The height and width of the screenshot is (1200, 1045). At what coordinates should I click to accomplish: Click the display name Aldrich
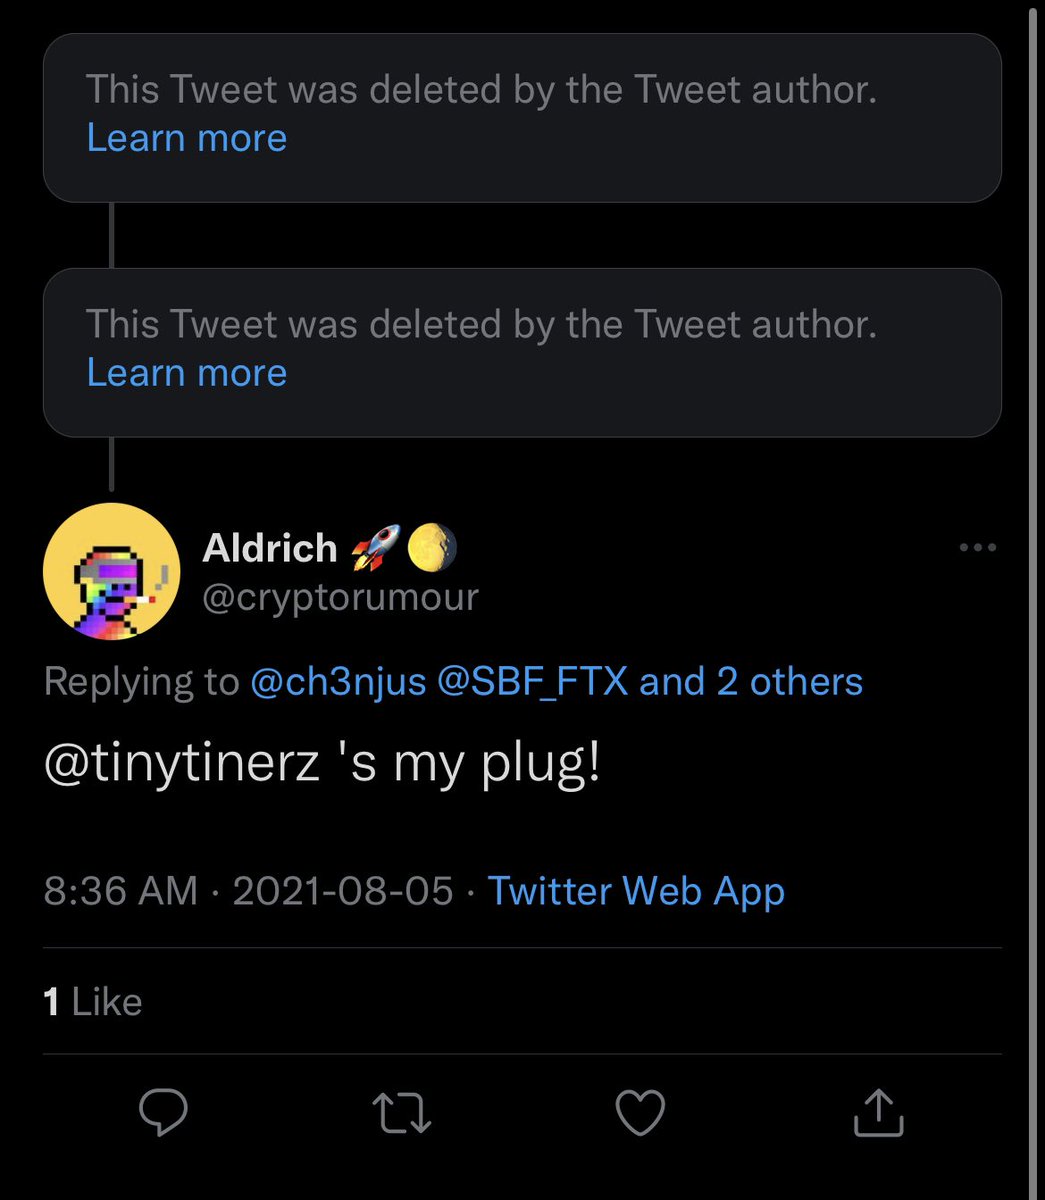(x=270, y=548)
